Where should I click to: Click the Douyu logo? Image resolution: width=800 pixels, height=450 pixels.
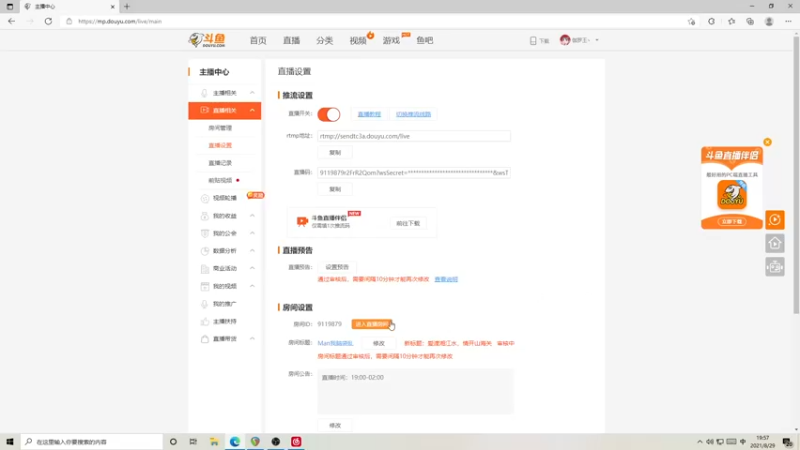click(207, 40)
